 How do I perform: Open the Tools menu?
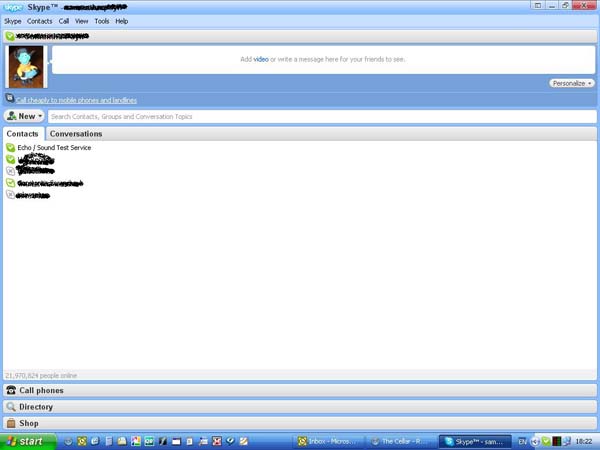(x=102, y=21)
